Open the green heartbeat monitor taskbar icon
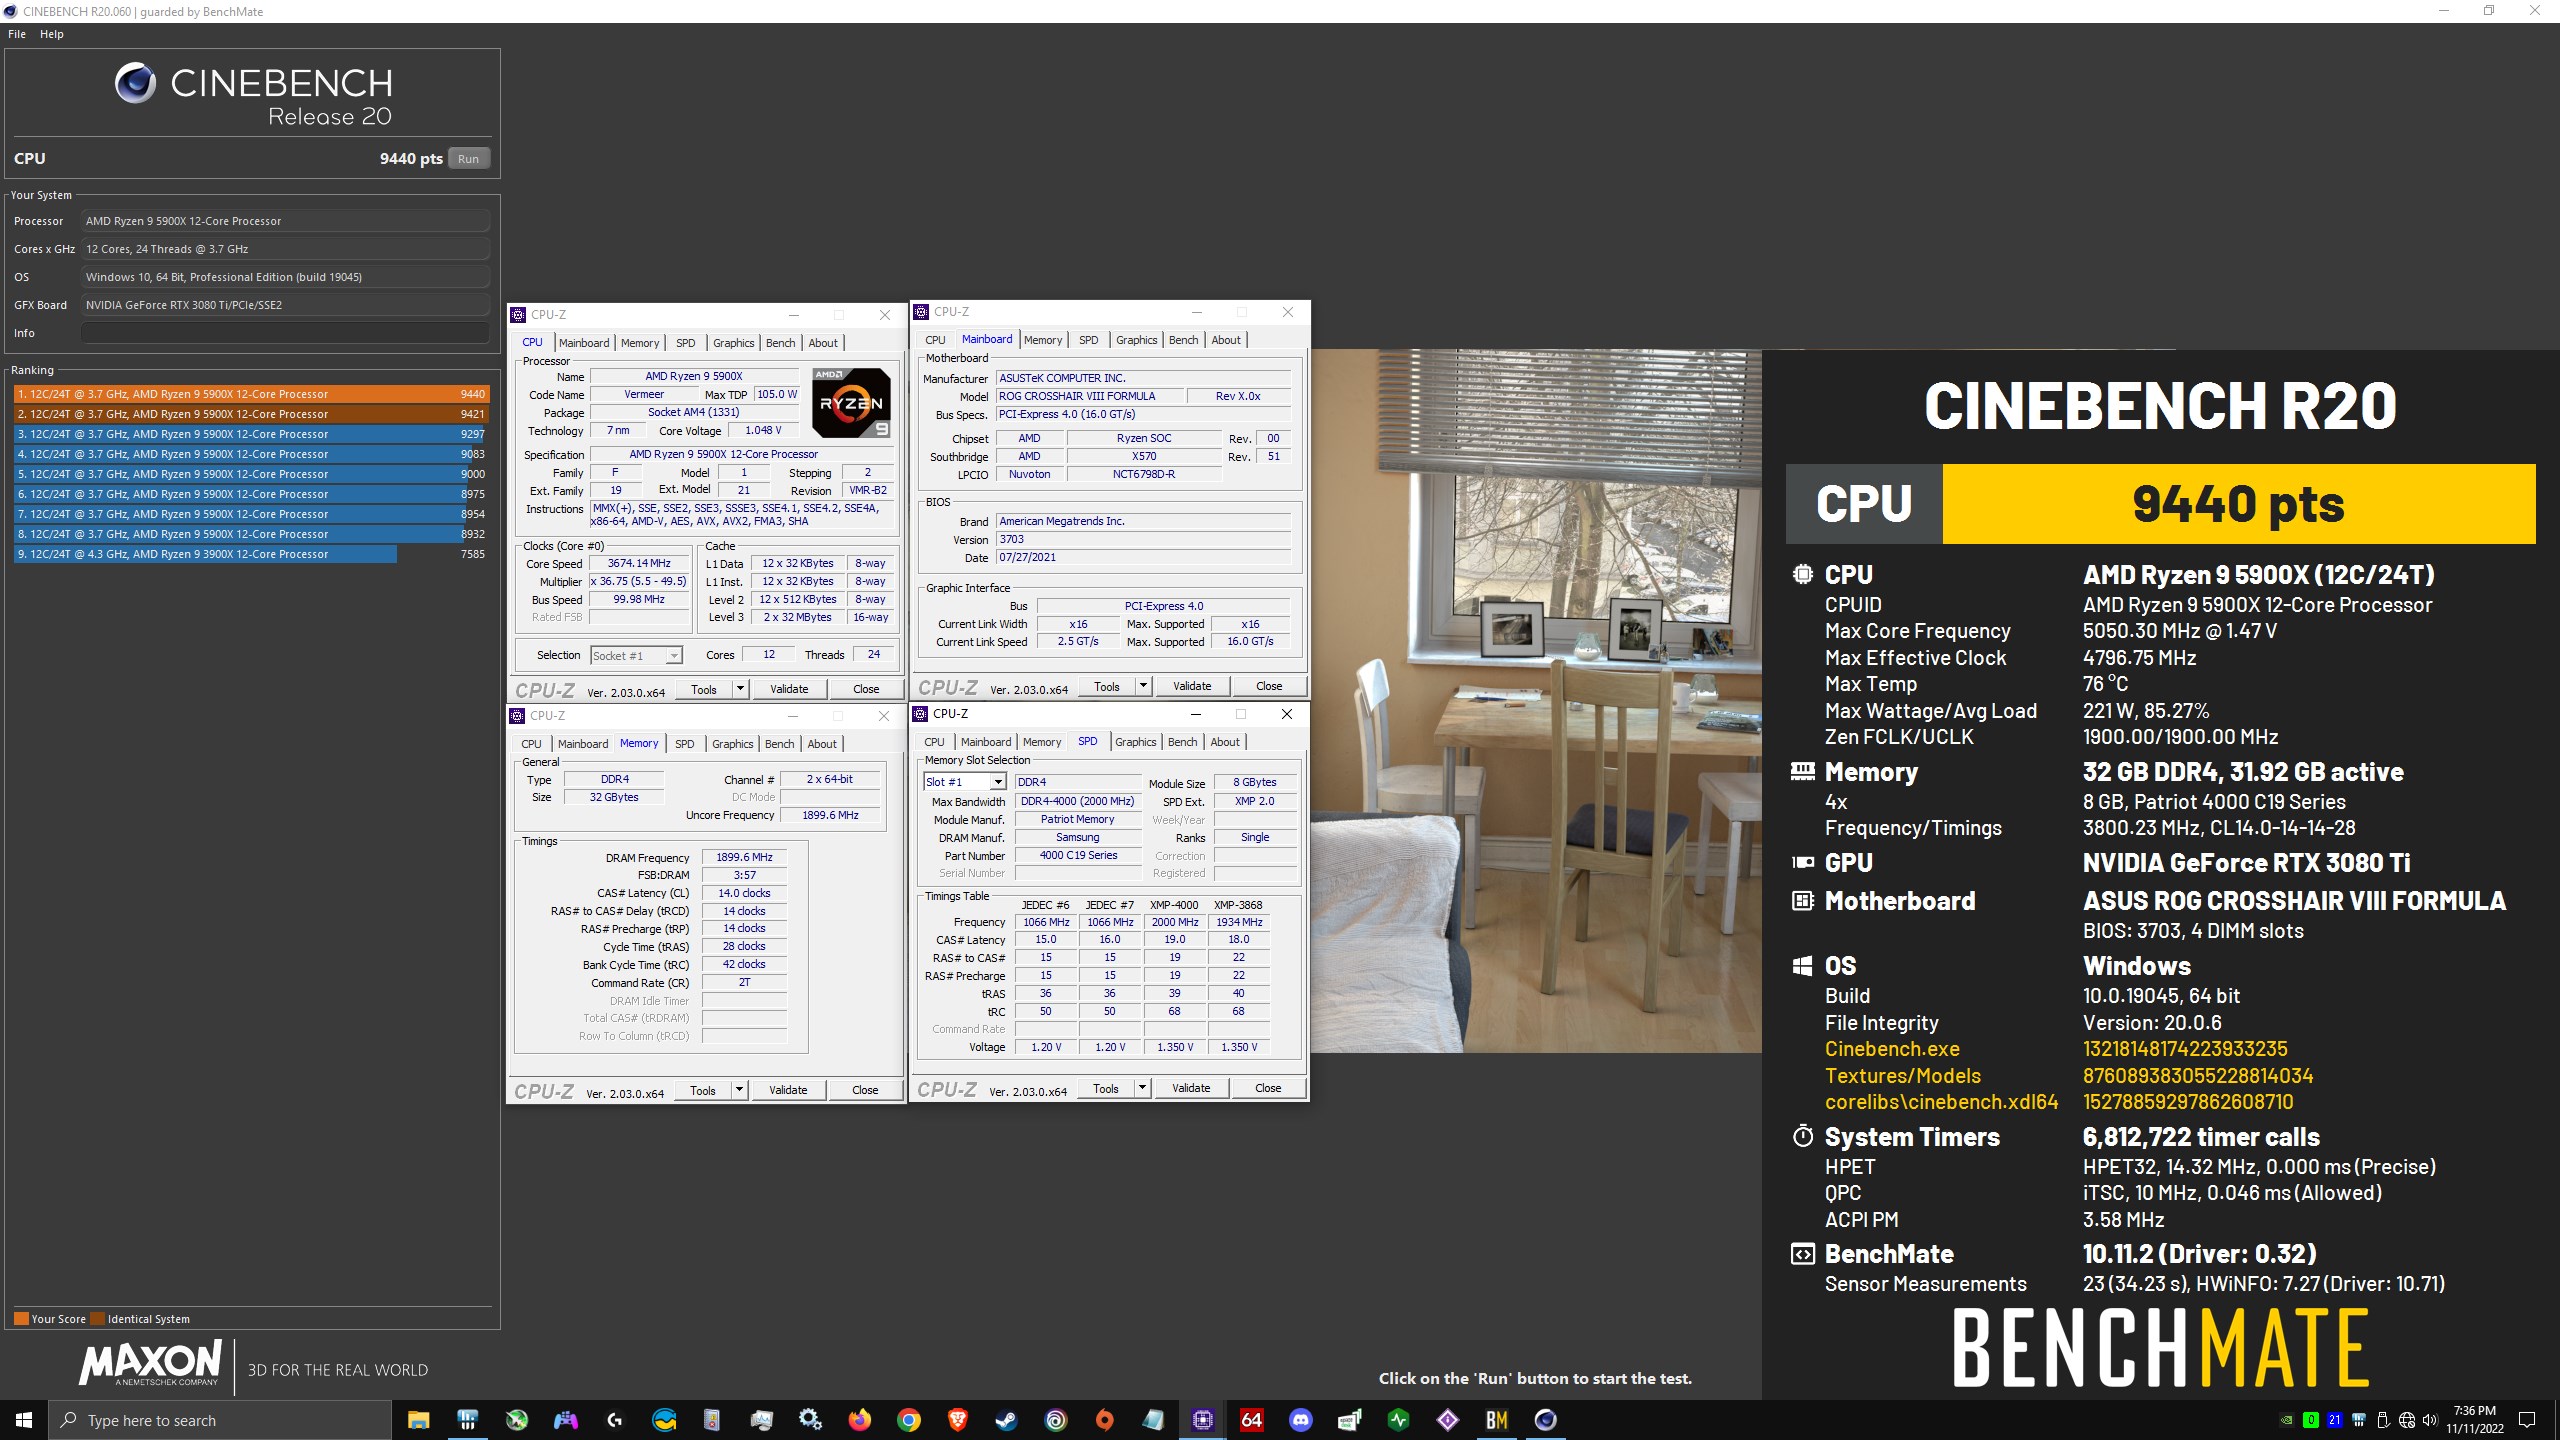The height and width of the screenshot is (1440, 2560). [x=1398, y=1420]
